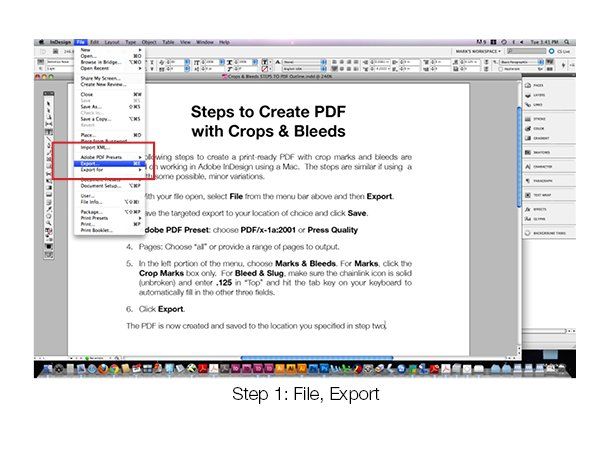Click the horizontal scrollbar thumb of document
The image size is (612, 468).
317,358
